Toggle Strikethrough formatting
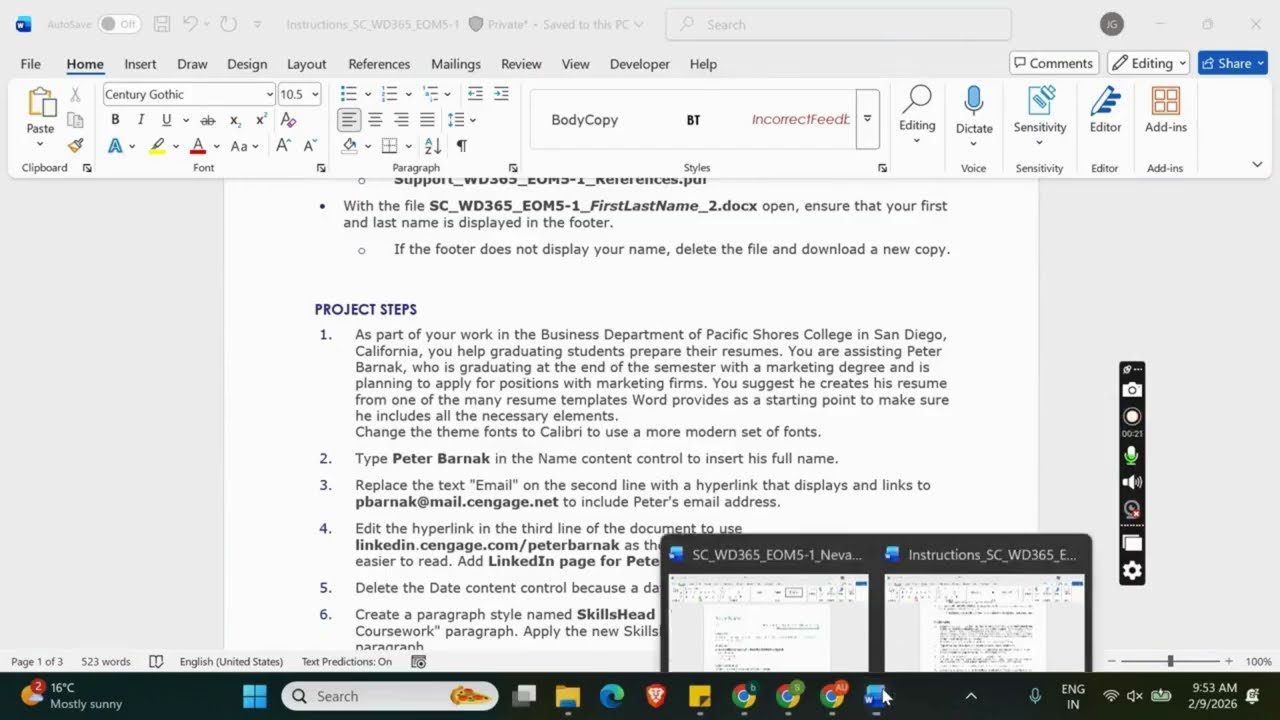 tap(208, 120)
